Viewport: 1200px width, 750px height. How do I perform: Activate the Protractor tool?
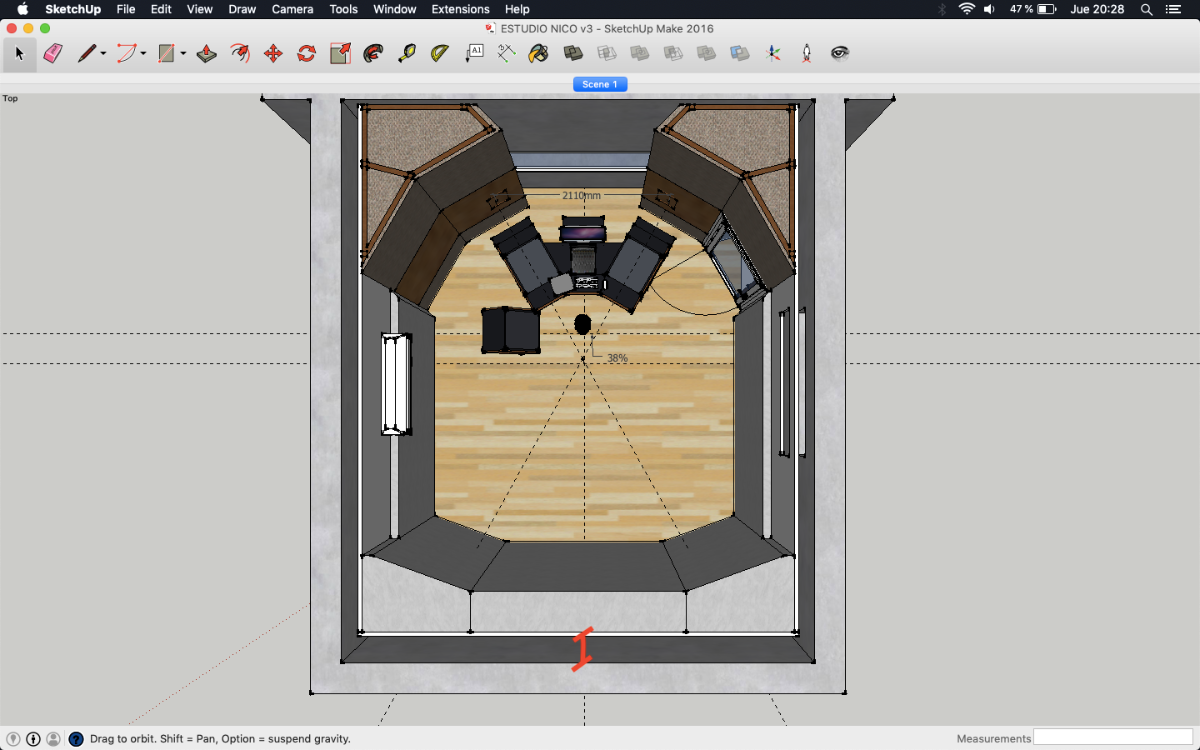click(x=440, y=53)
